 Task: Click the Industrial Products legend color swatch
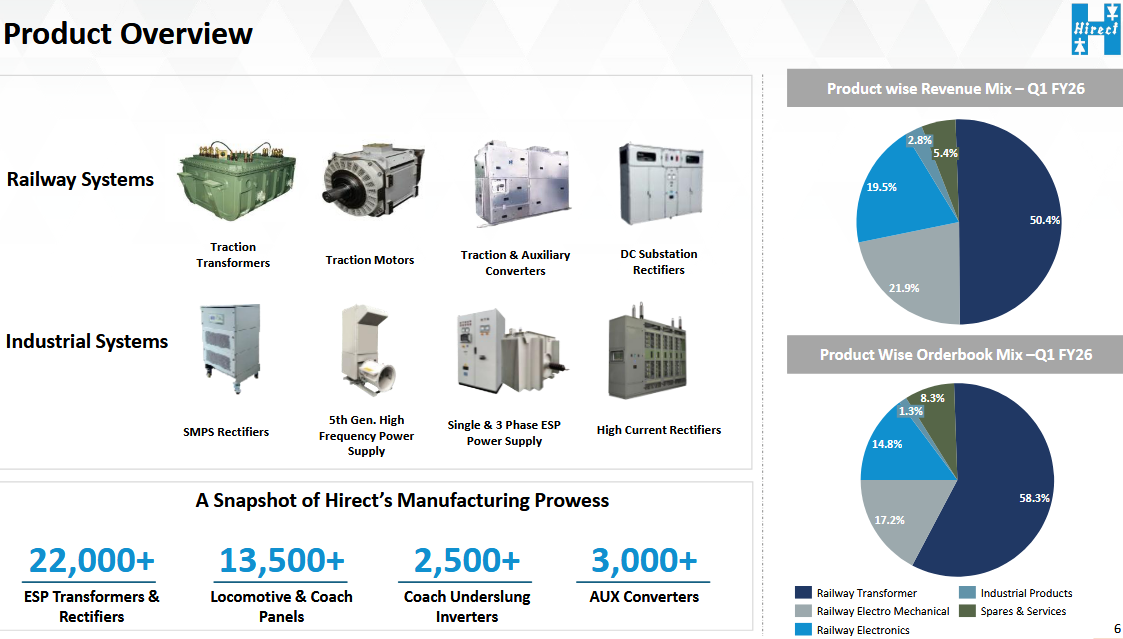click(967, 592)
